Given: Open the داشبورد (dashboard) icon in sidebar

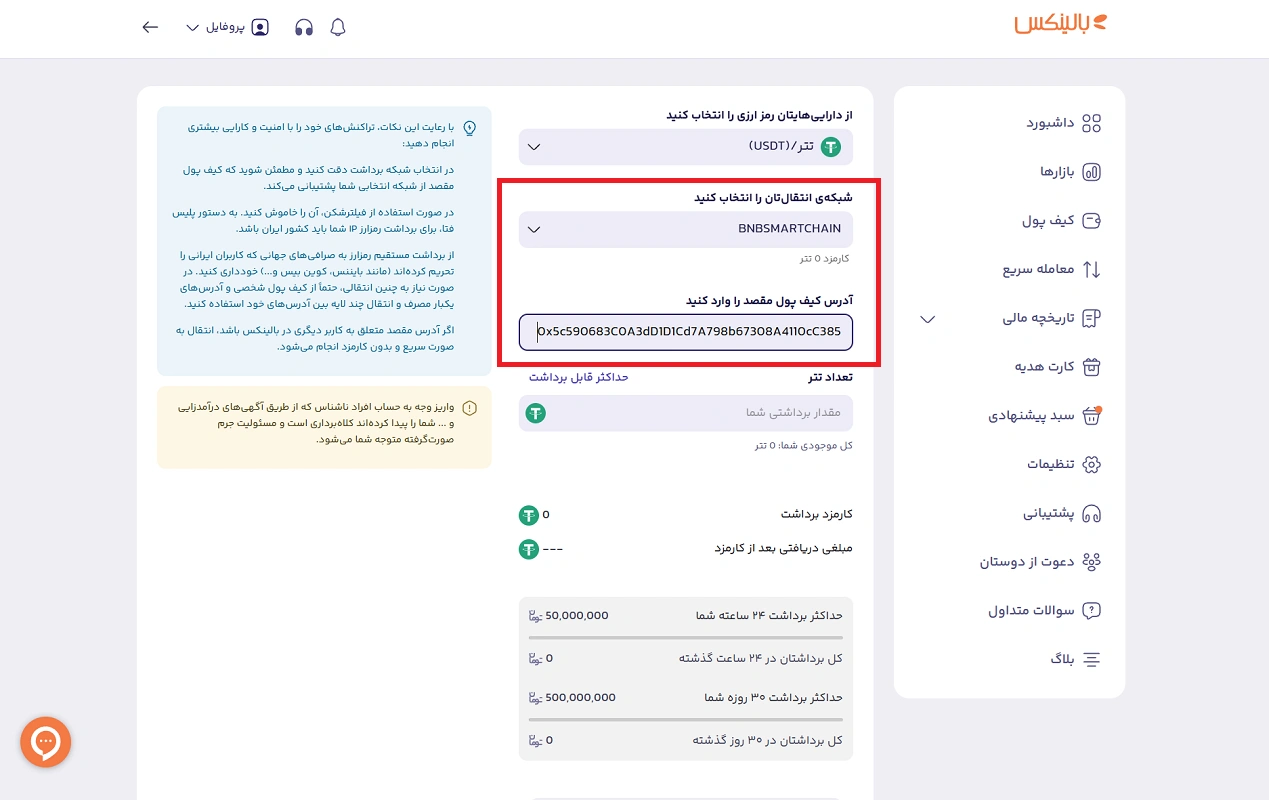Looking at the screenshot, I should tap(1091, 122).
